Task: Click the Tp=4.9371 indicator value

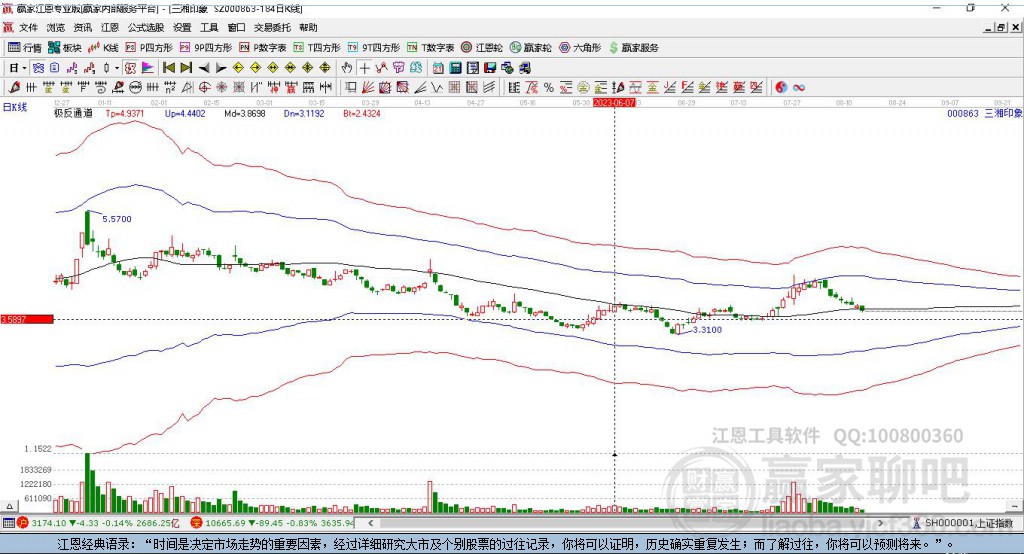Action: pos(124,113)
